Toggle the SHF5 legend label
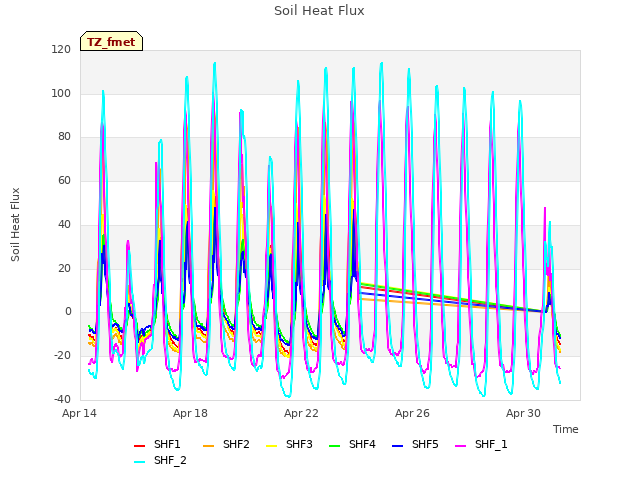Viewport: 640px width, 480px height. coord(425,444)
